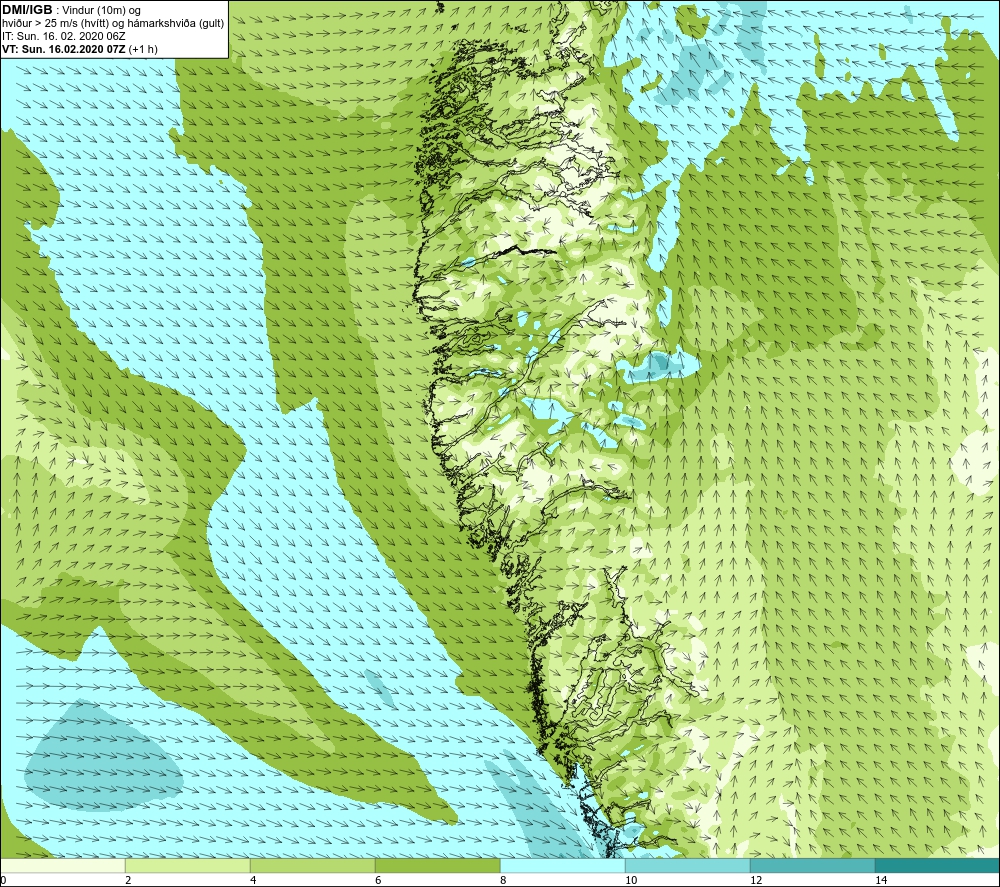Click the 0-2 m/s pale legend color
Viewport: 1000px width, 887px height.
(62, 865)
